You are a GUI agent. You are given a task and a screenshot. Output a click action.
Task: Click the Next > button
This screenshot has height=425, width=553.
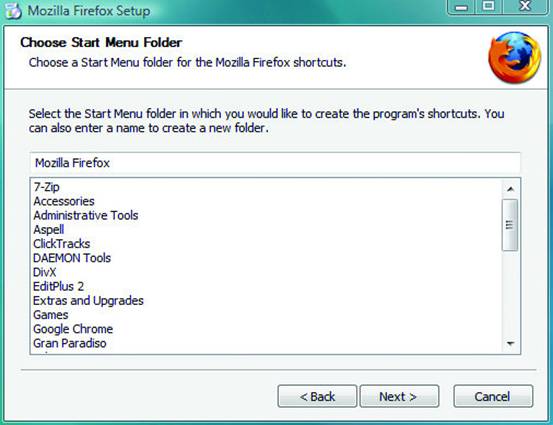tap(399, 396)
